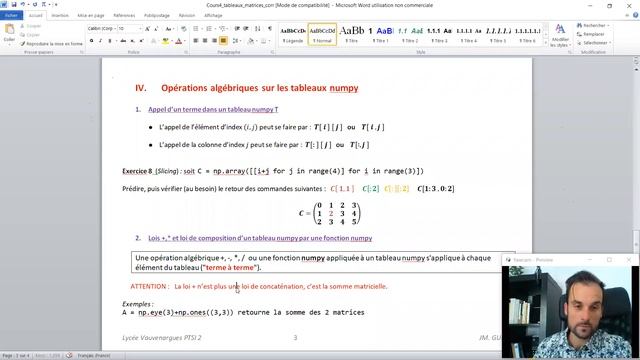640x360 pixels.
Task: Toggle bold formatting
Action: coord(91,41)
